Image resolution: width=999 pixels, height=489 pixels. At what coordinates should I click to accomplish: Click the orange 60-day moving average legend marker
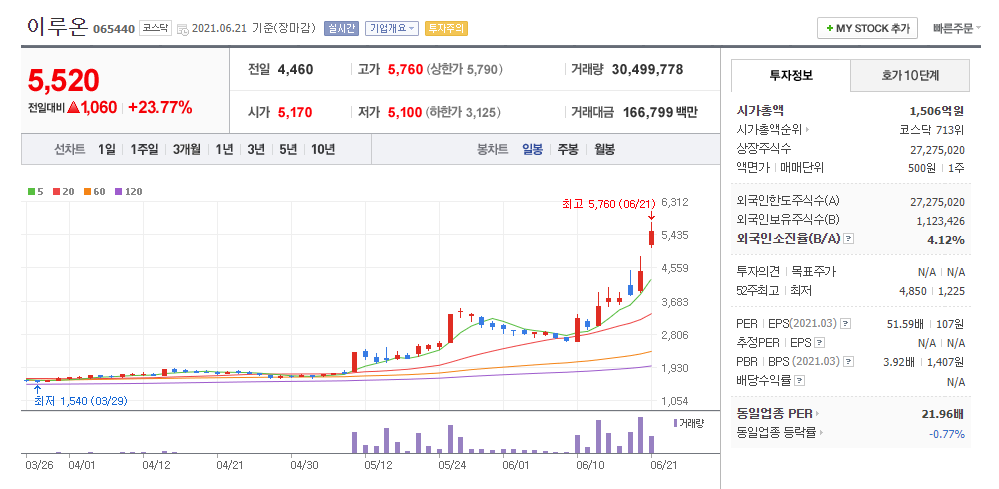coord(87,192)
